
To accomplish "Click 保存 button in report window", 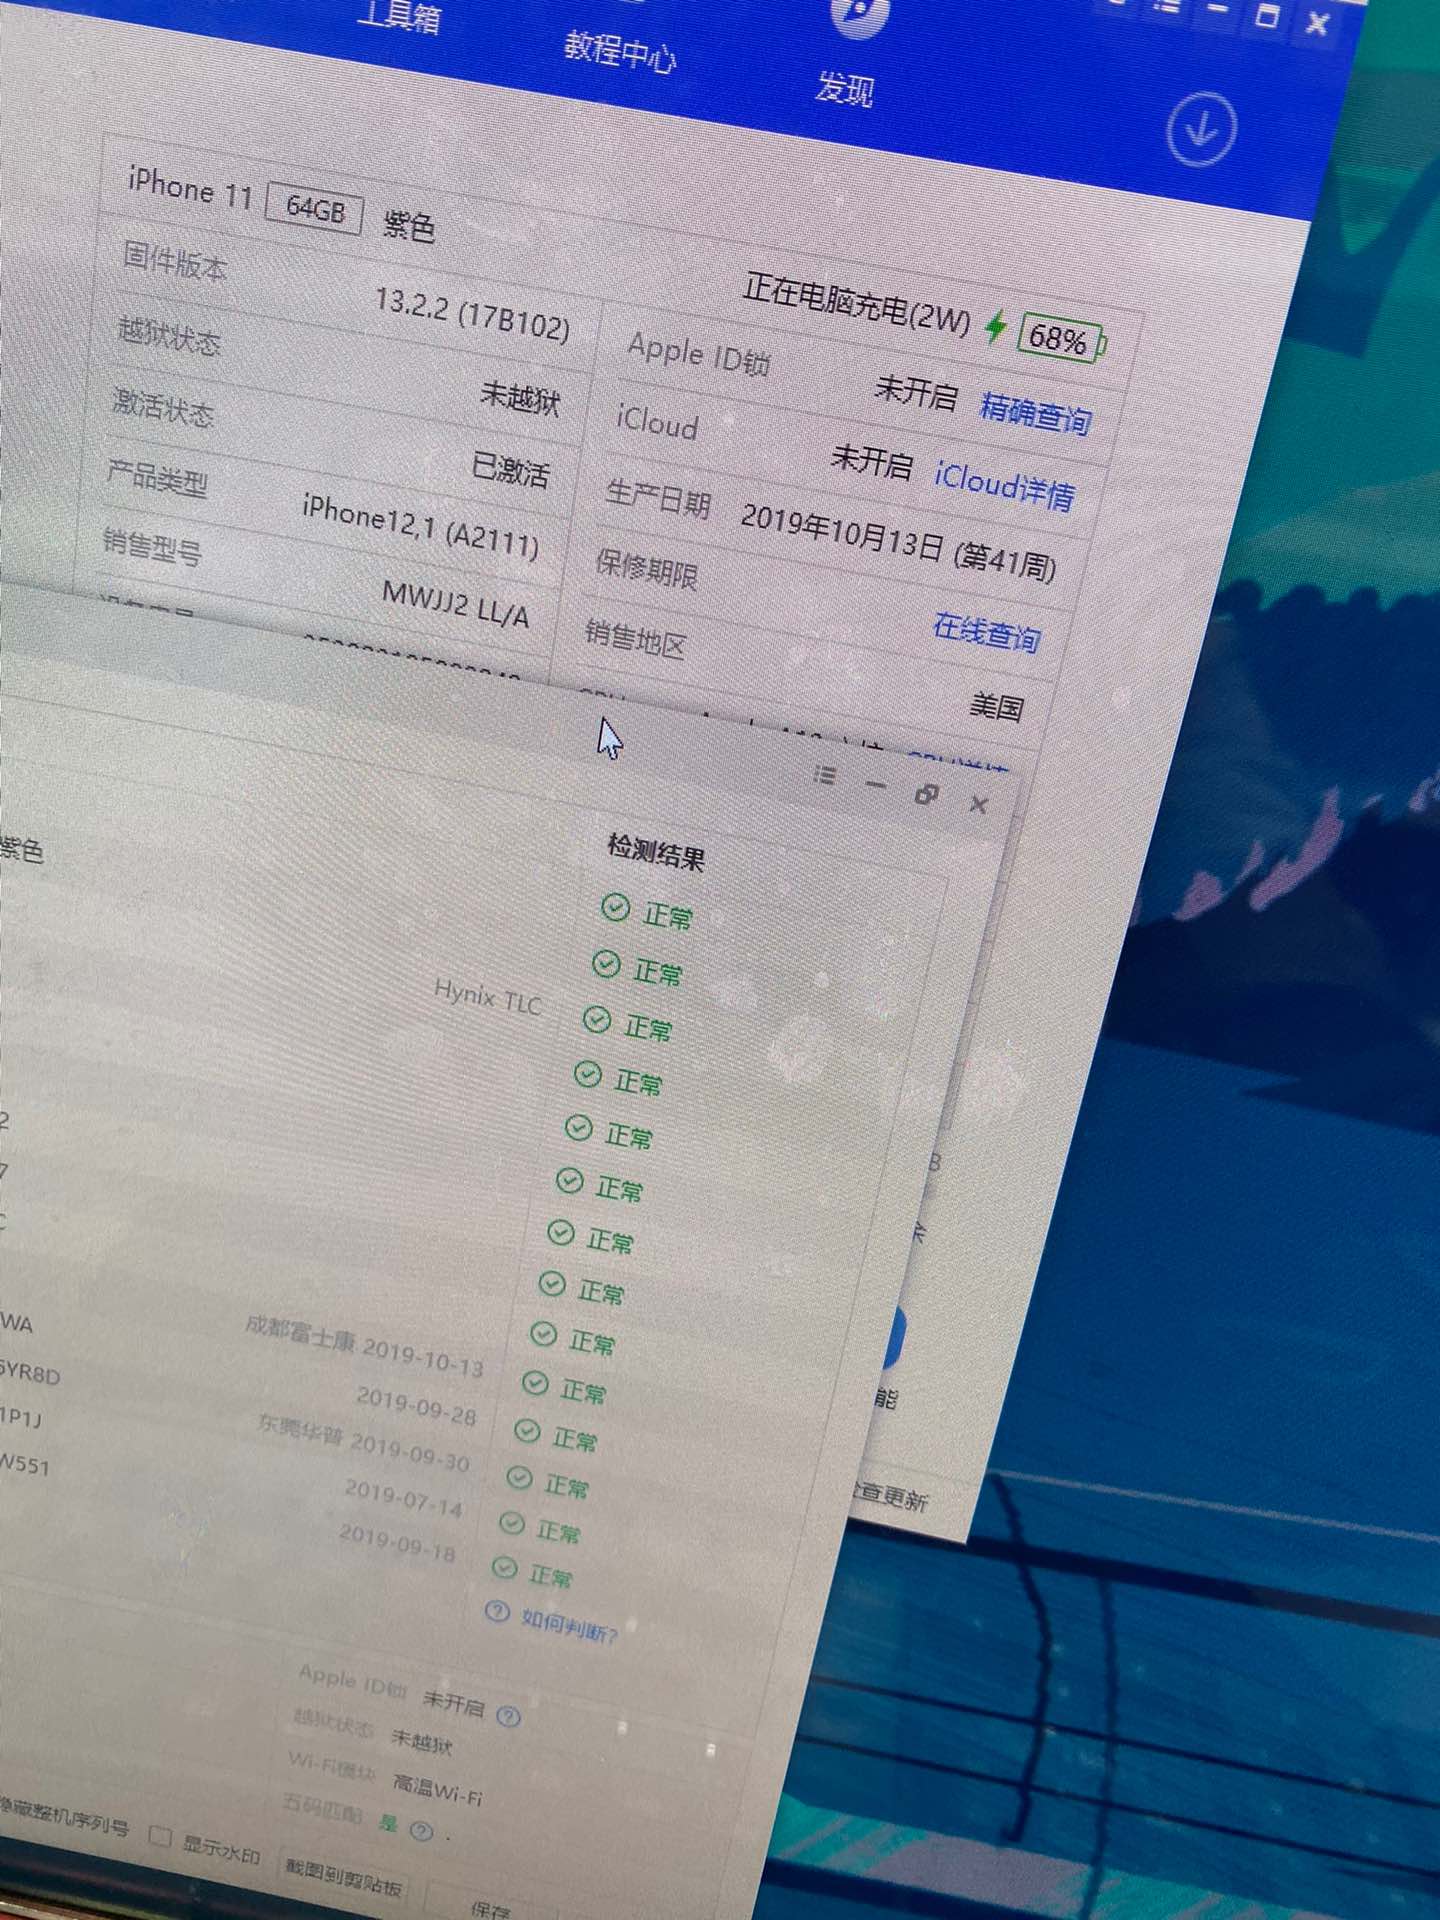I will 489,1908.
